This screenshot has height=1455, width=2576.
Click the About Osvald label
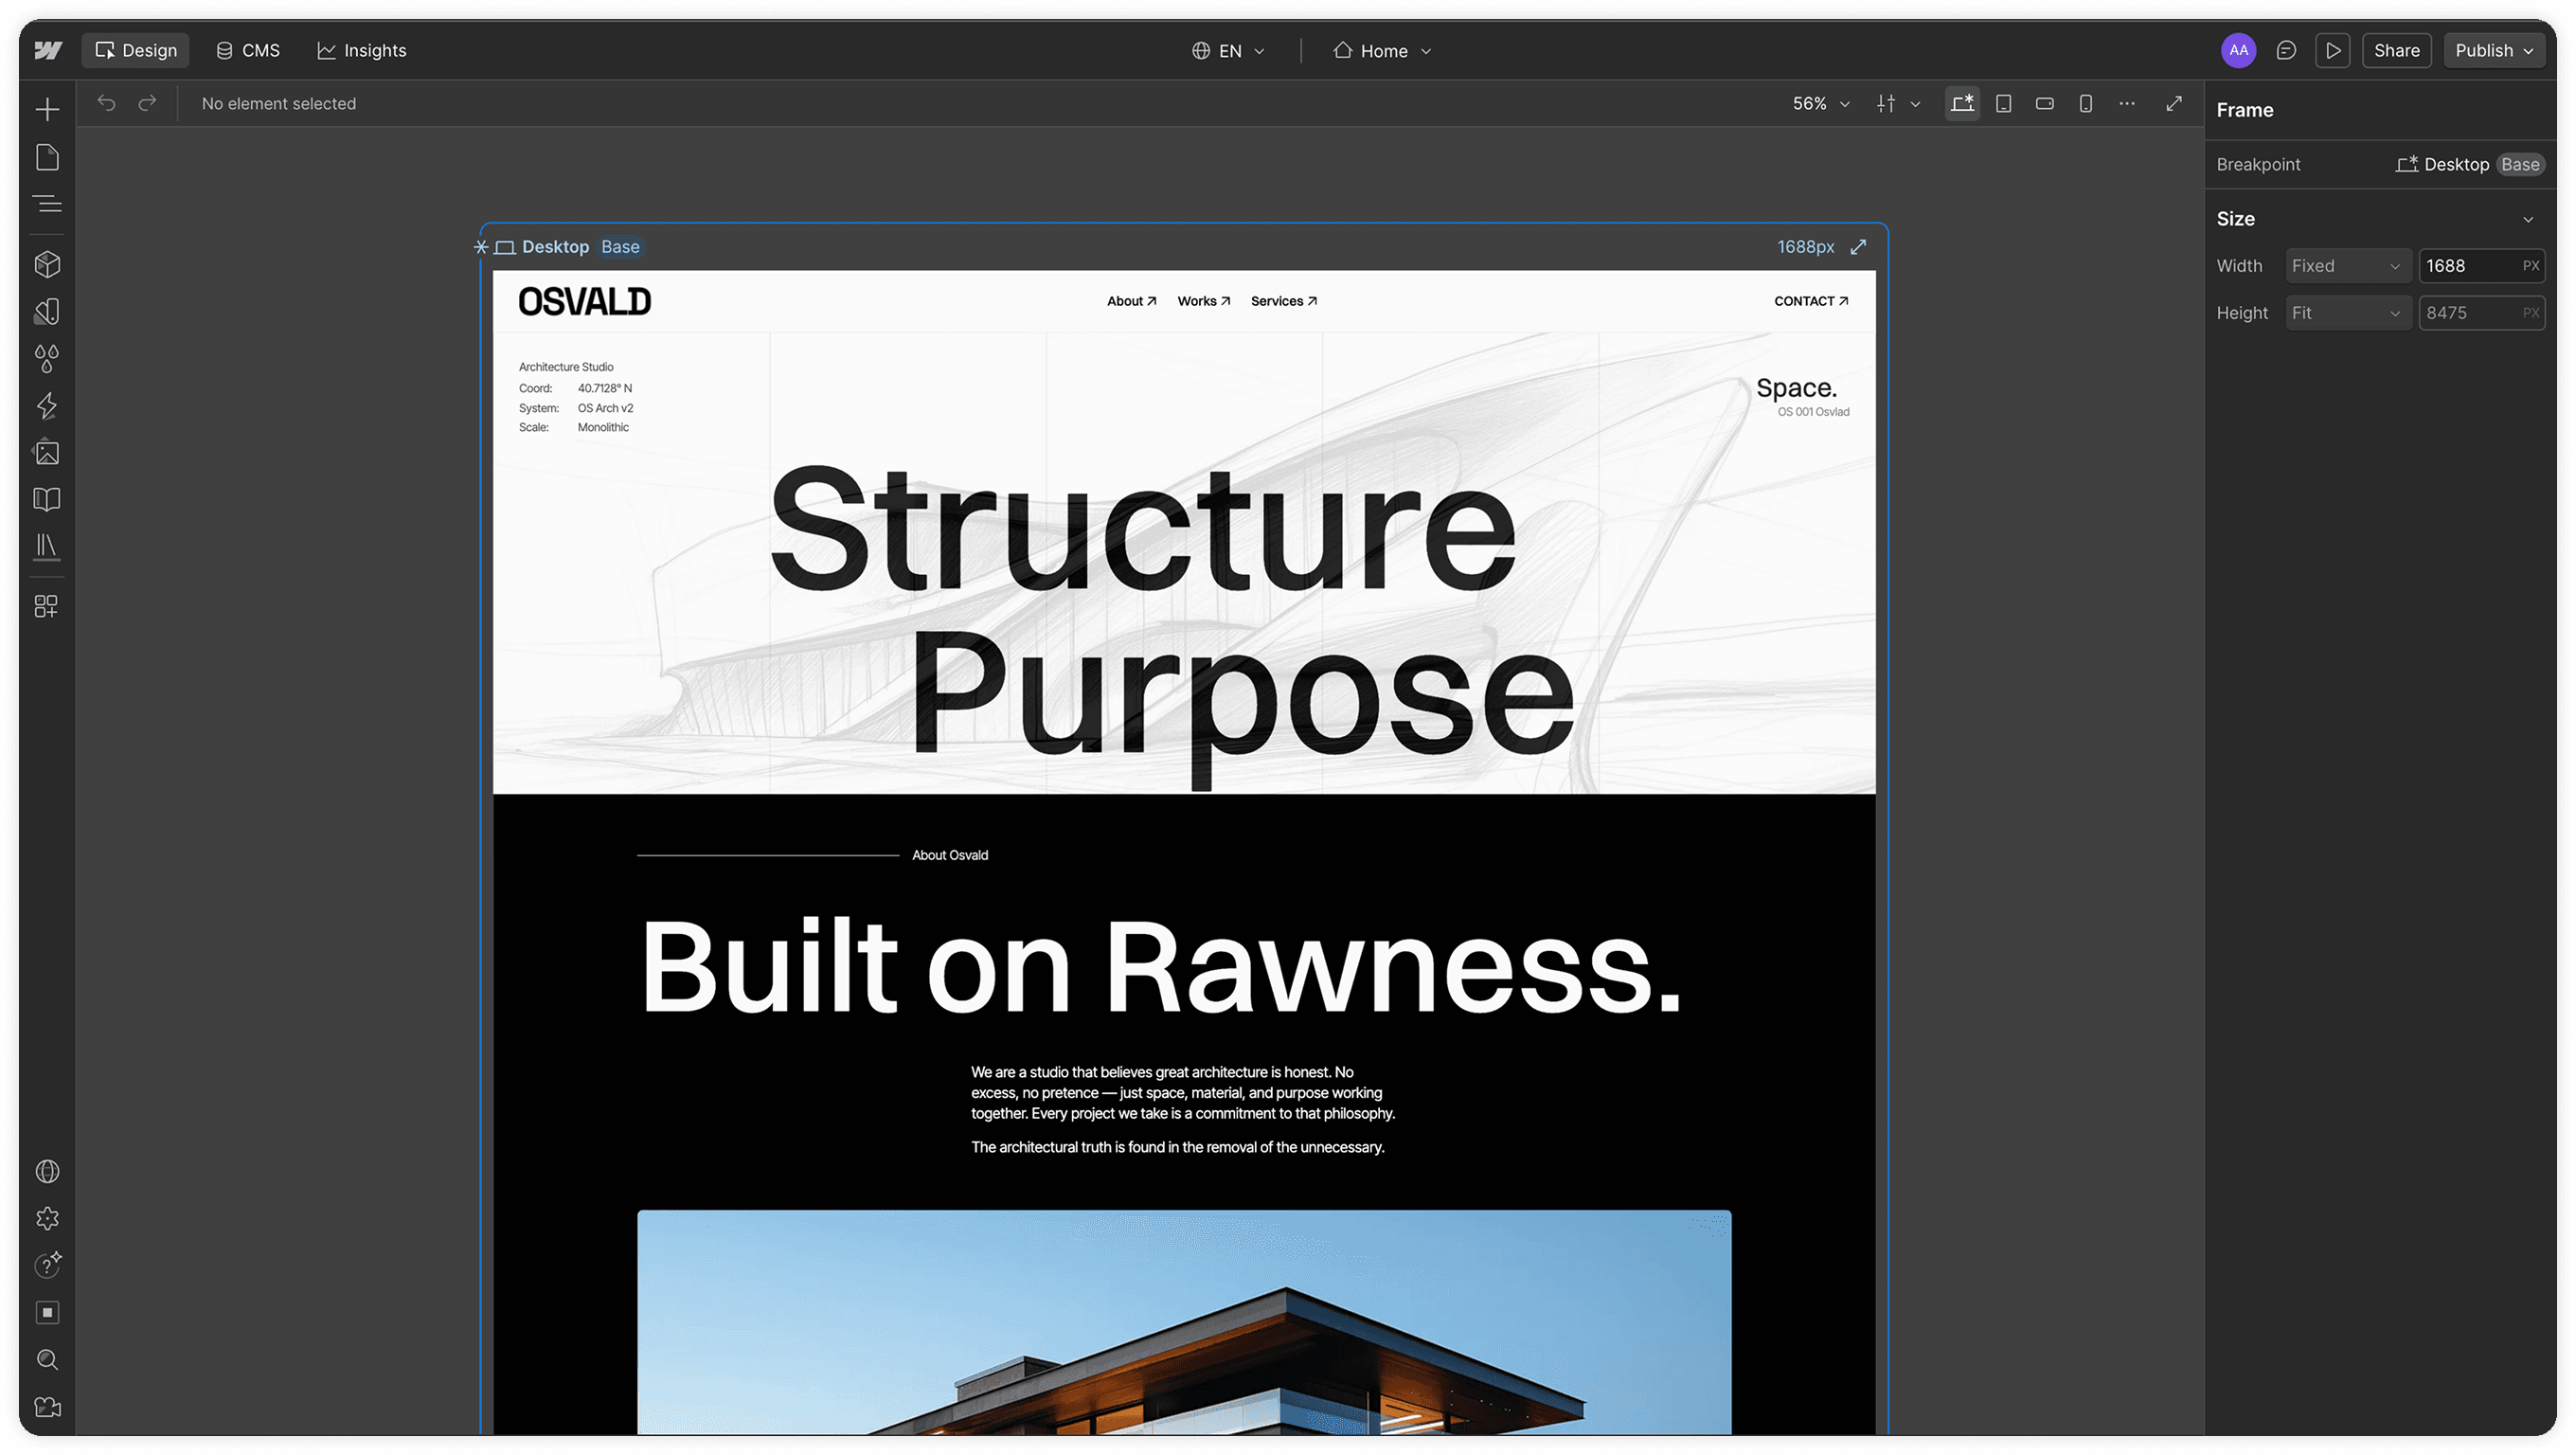pyautogui.click(x=950, y=855)
